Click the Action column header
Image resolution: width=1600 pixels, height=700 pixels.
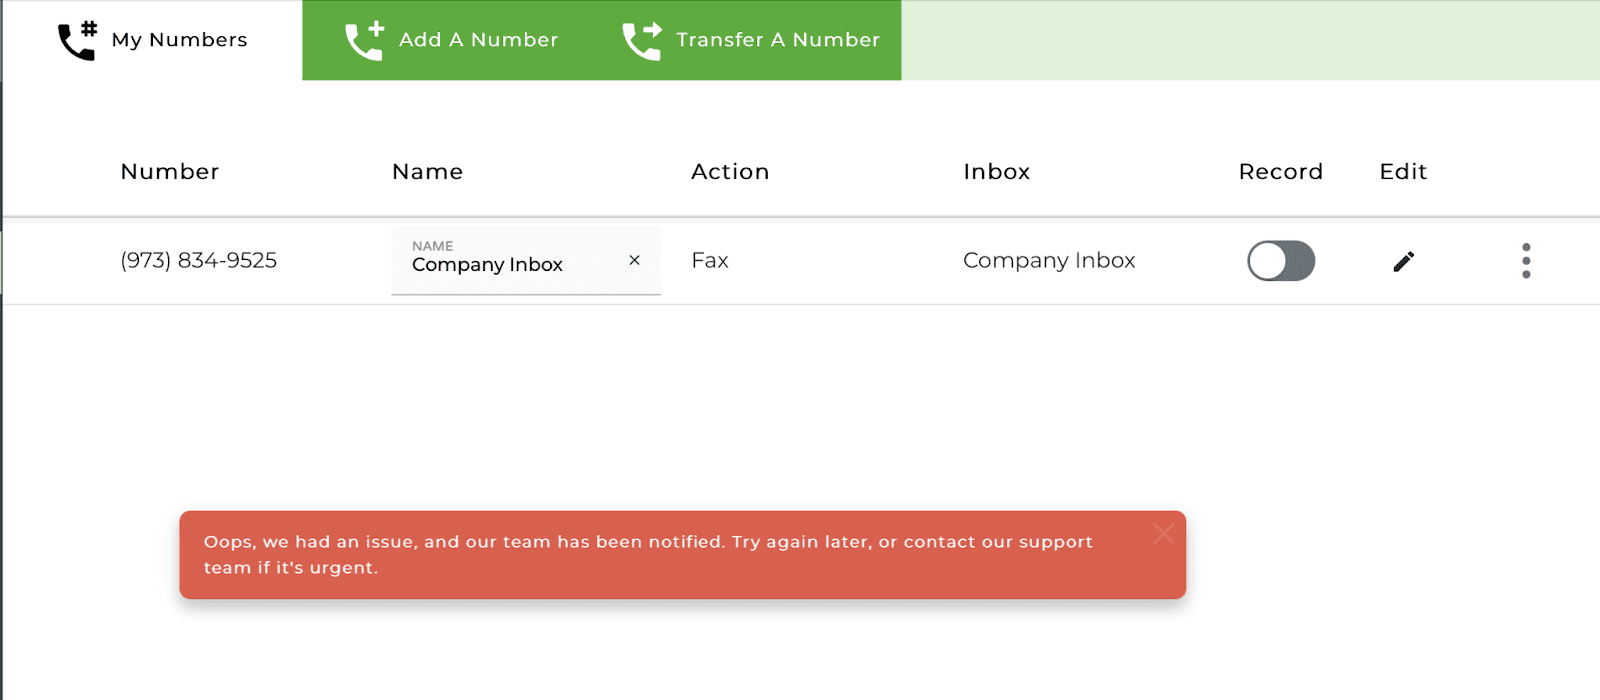pyautogui.click(x=730, y=171)
